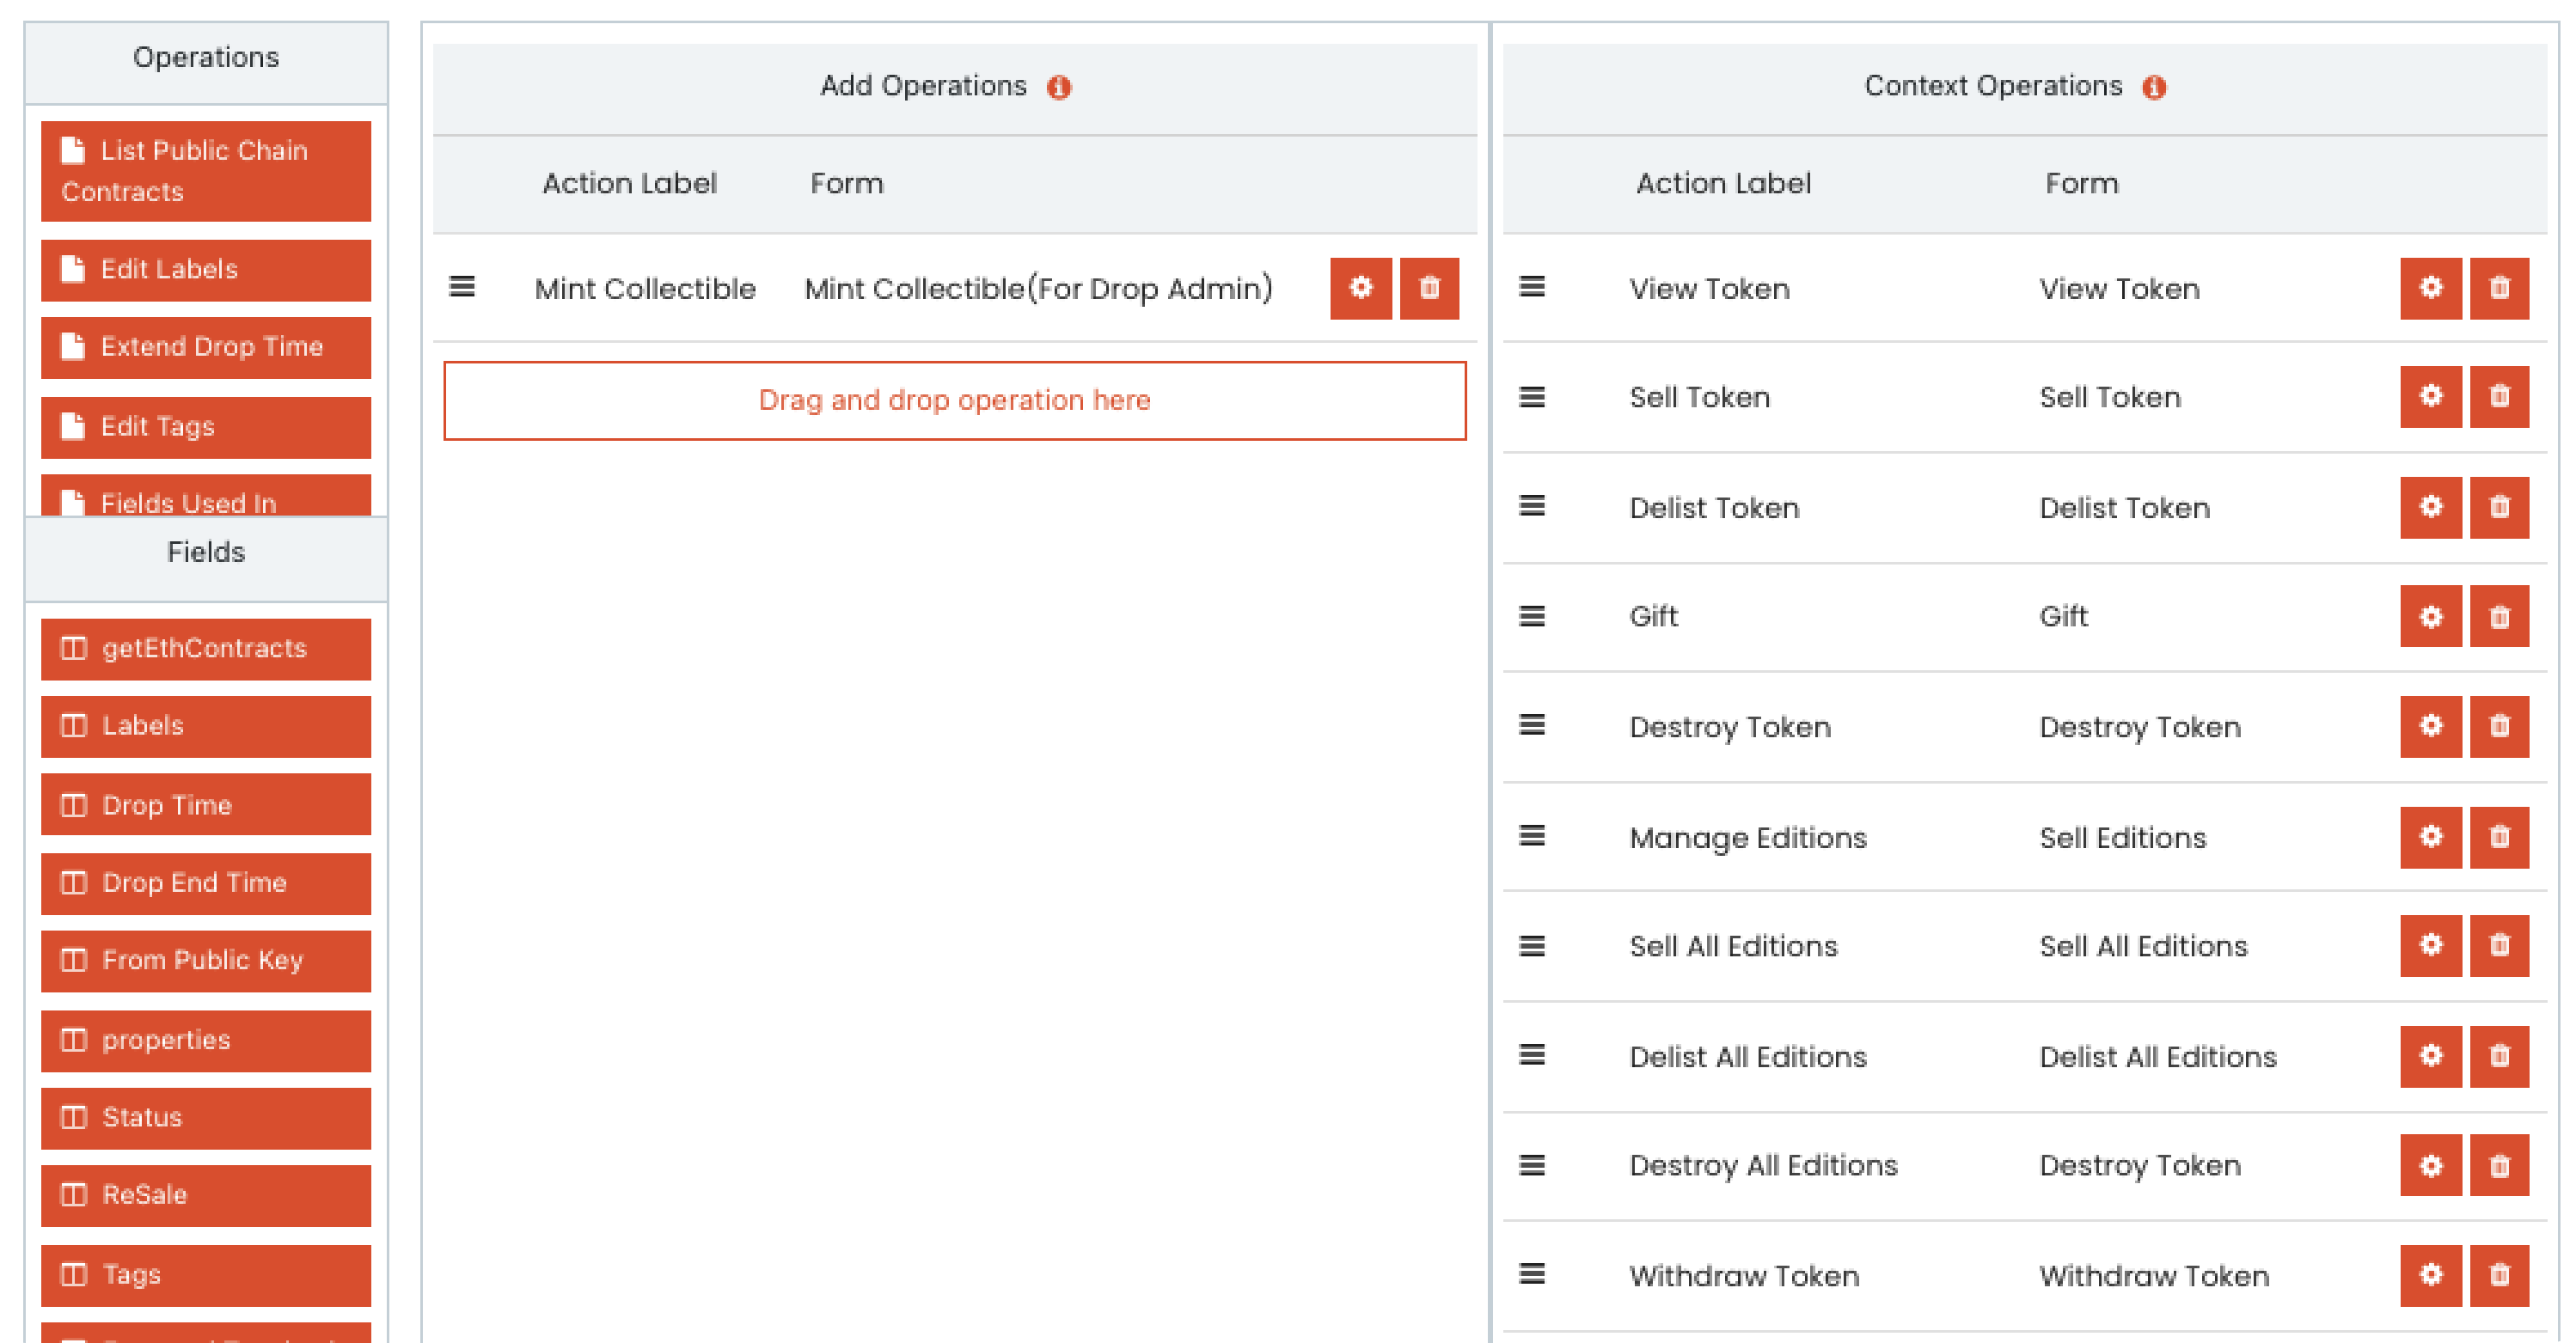This screenshot has width=2576, height=1343.
Task: Open settings gear for Delist Token row
Action: [2430, 507]
